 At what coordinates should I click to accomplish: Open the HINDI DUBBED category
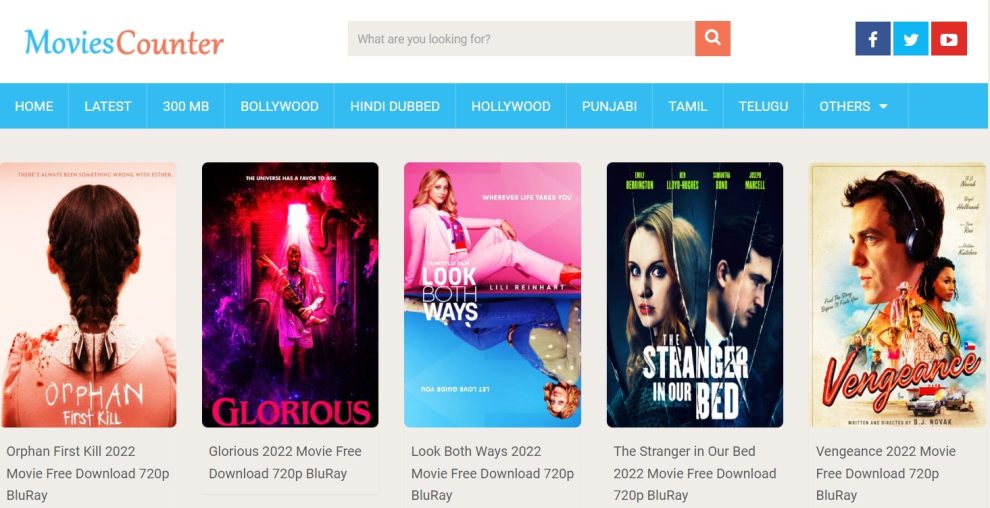[x=395, y=106]
